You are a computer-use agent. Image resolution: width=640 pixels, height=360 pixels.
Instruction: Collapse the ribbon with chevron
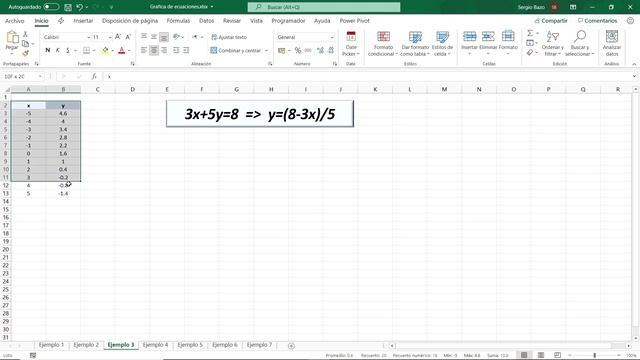634,64
